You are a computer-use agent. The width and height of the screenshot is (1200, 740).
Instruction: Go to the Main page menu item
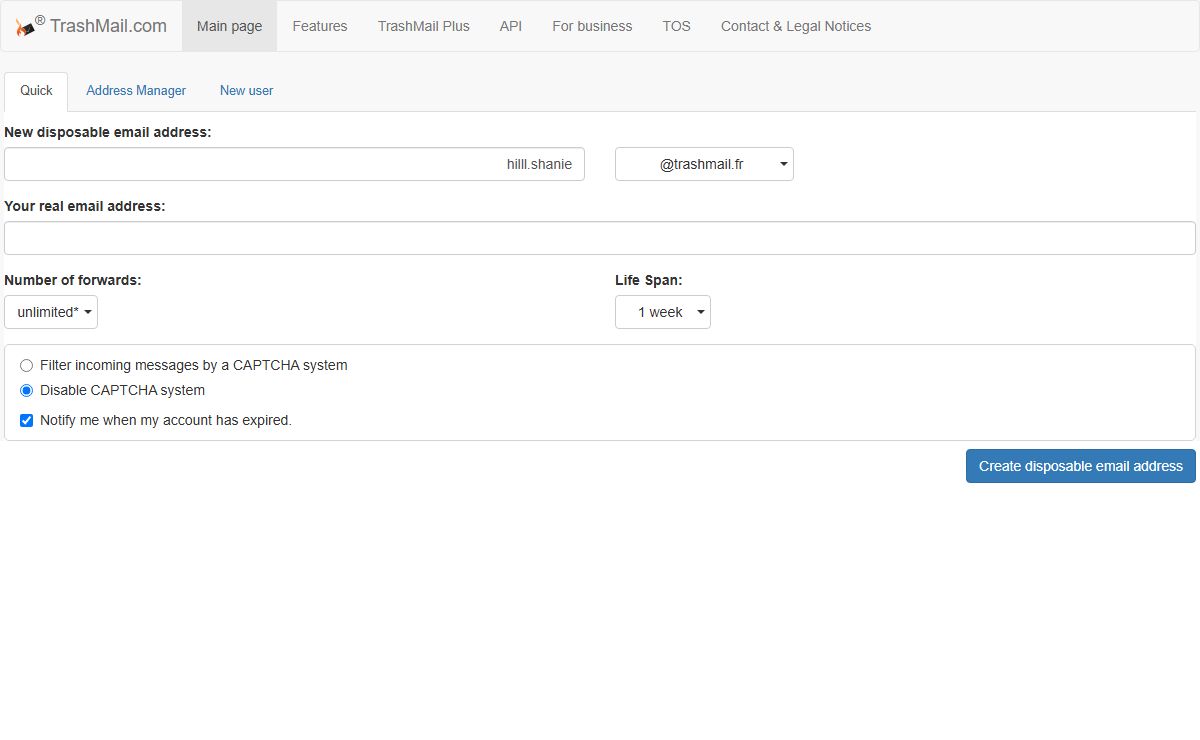(229, 26)
